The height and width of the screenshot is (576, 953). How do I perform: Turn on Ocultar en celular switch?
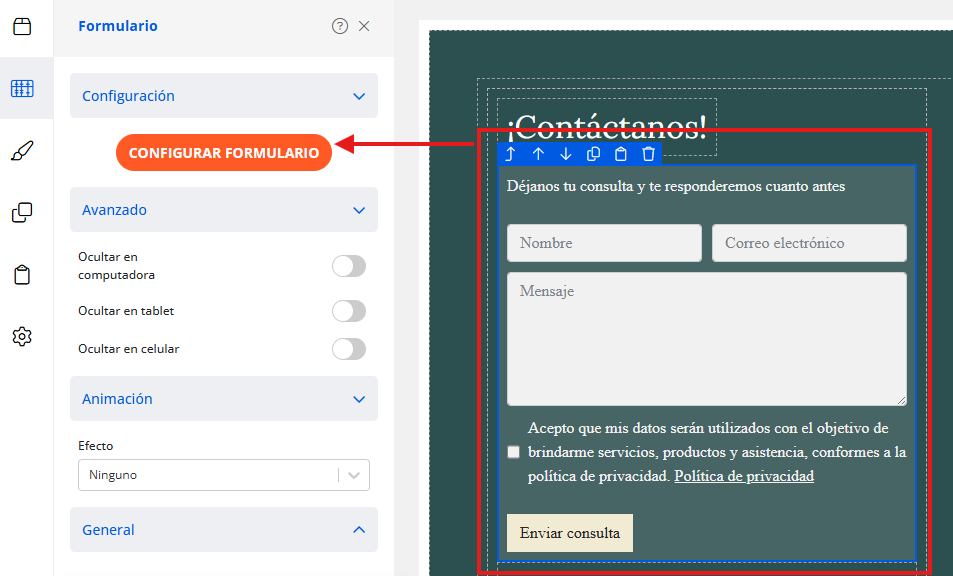coord(349,349)
